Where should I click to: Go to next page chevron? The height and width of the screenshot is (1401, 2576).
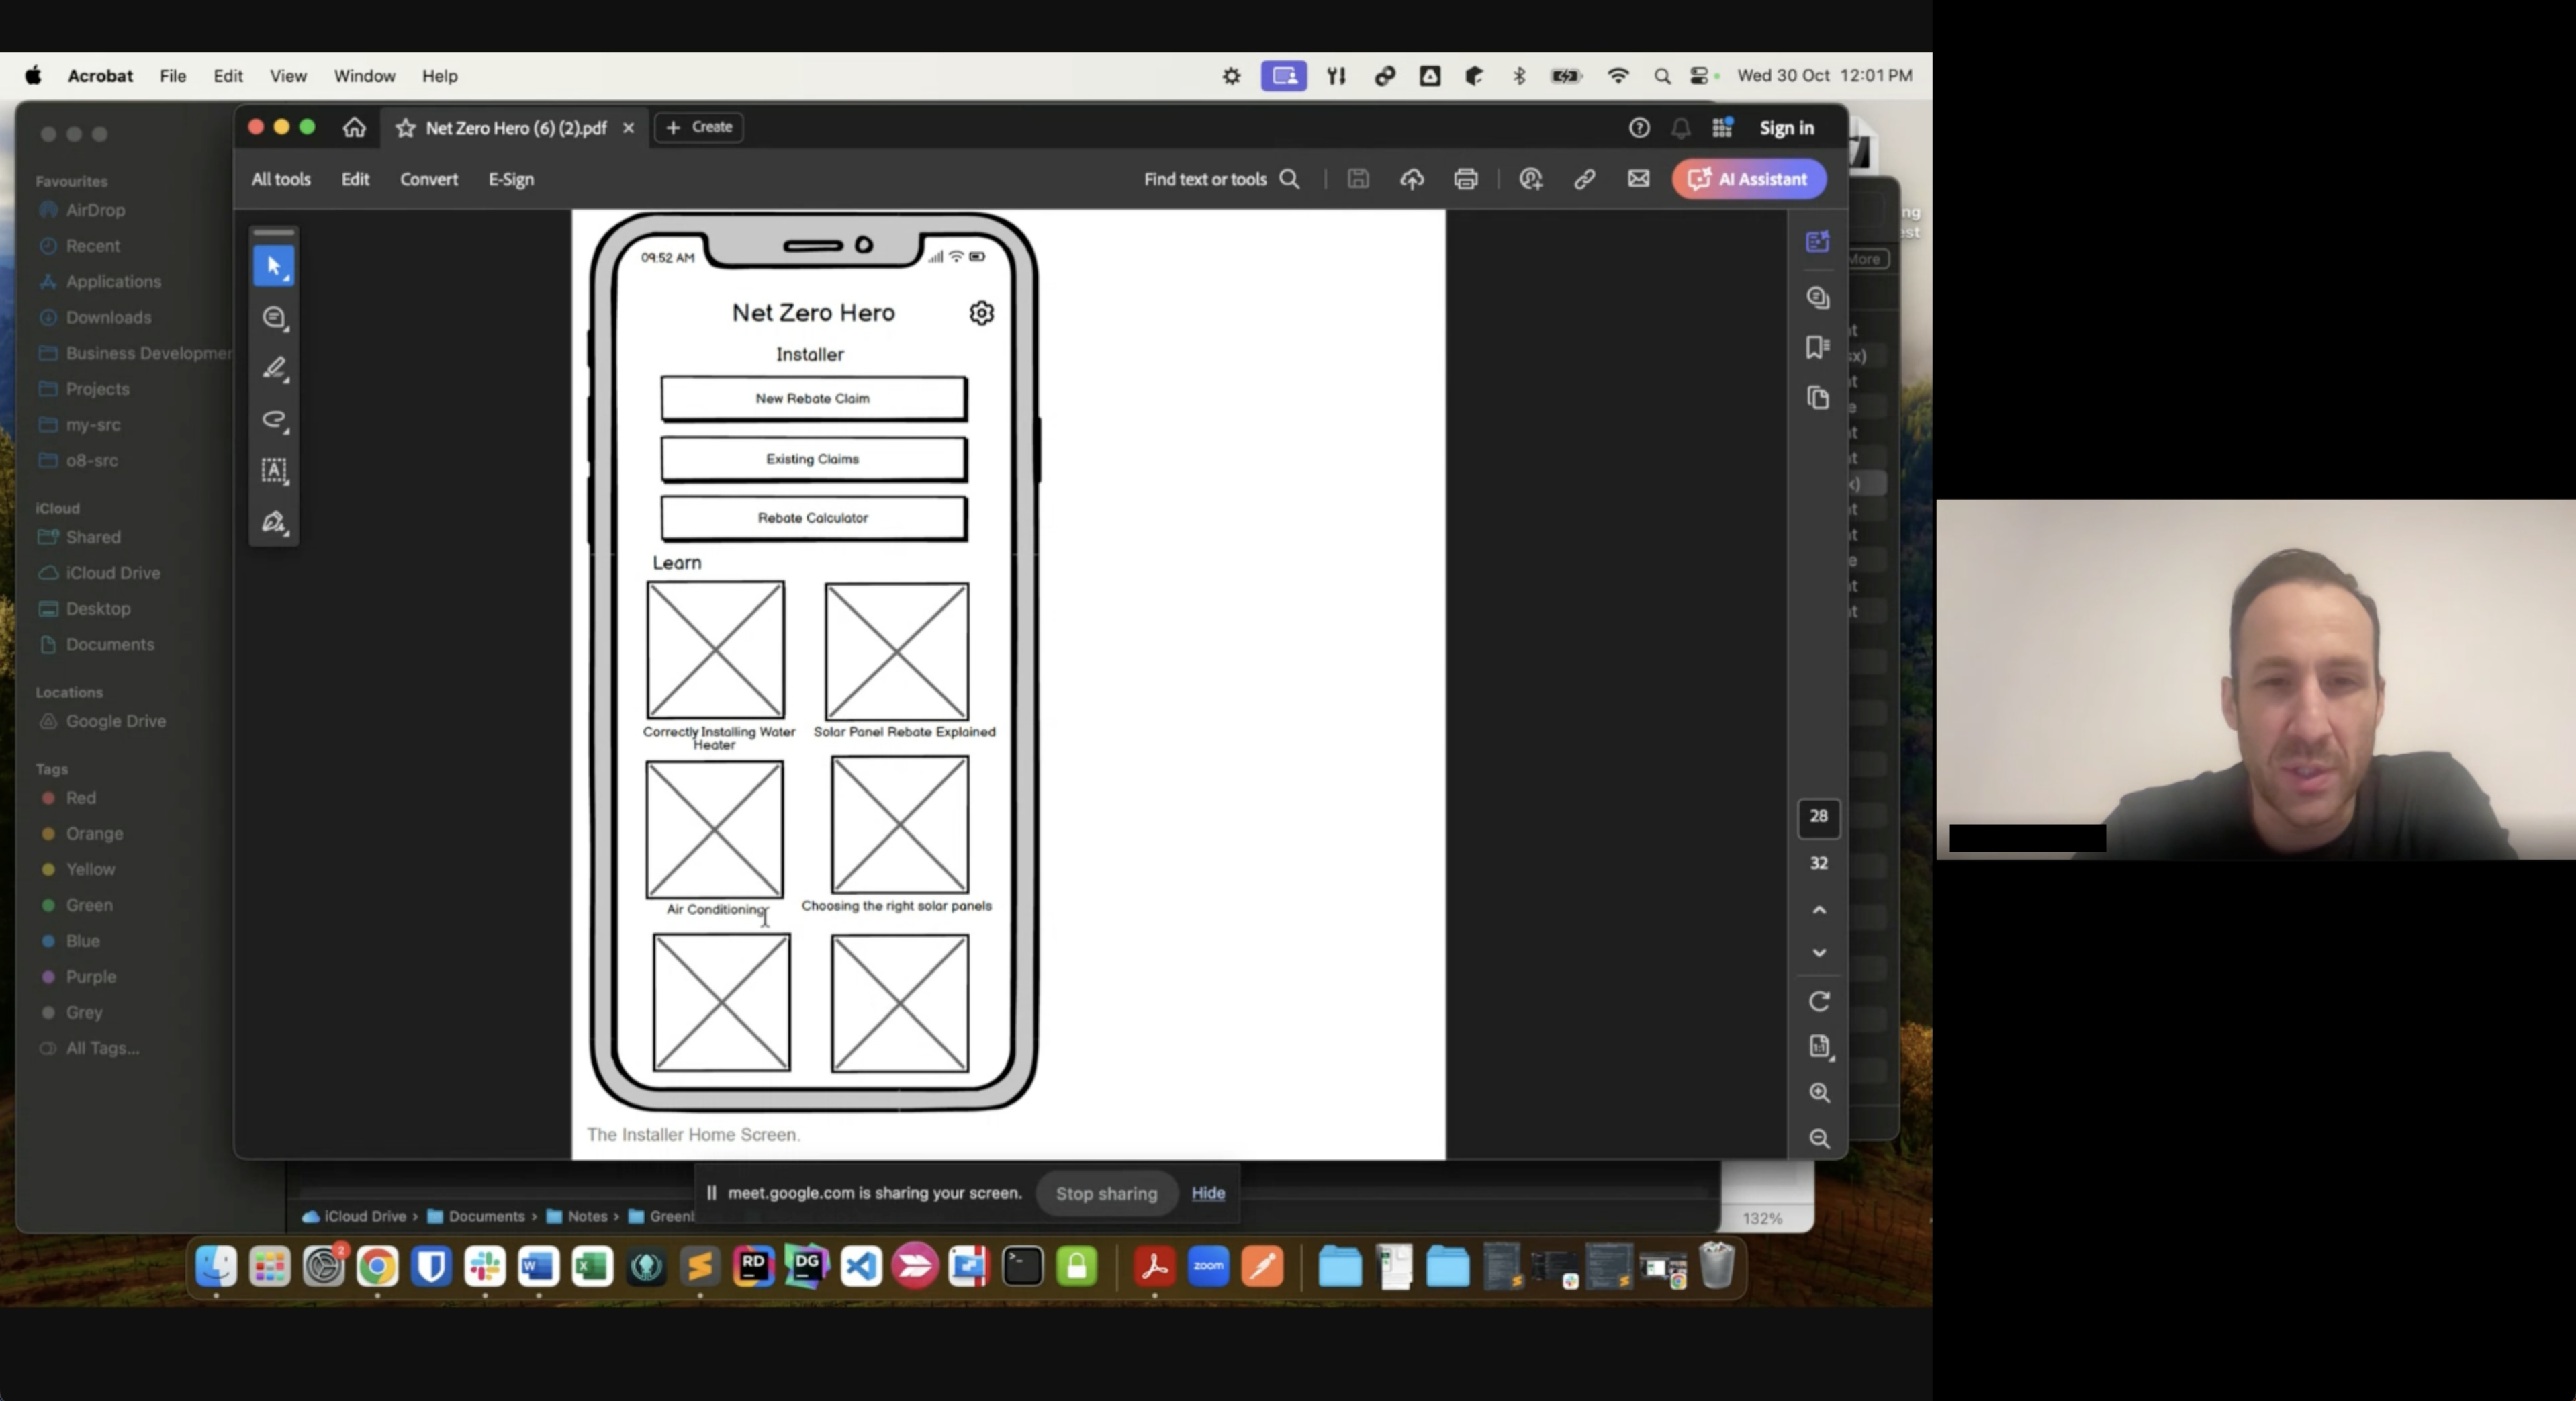click(x=1819, y=953)
